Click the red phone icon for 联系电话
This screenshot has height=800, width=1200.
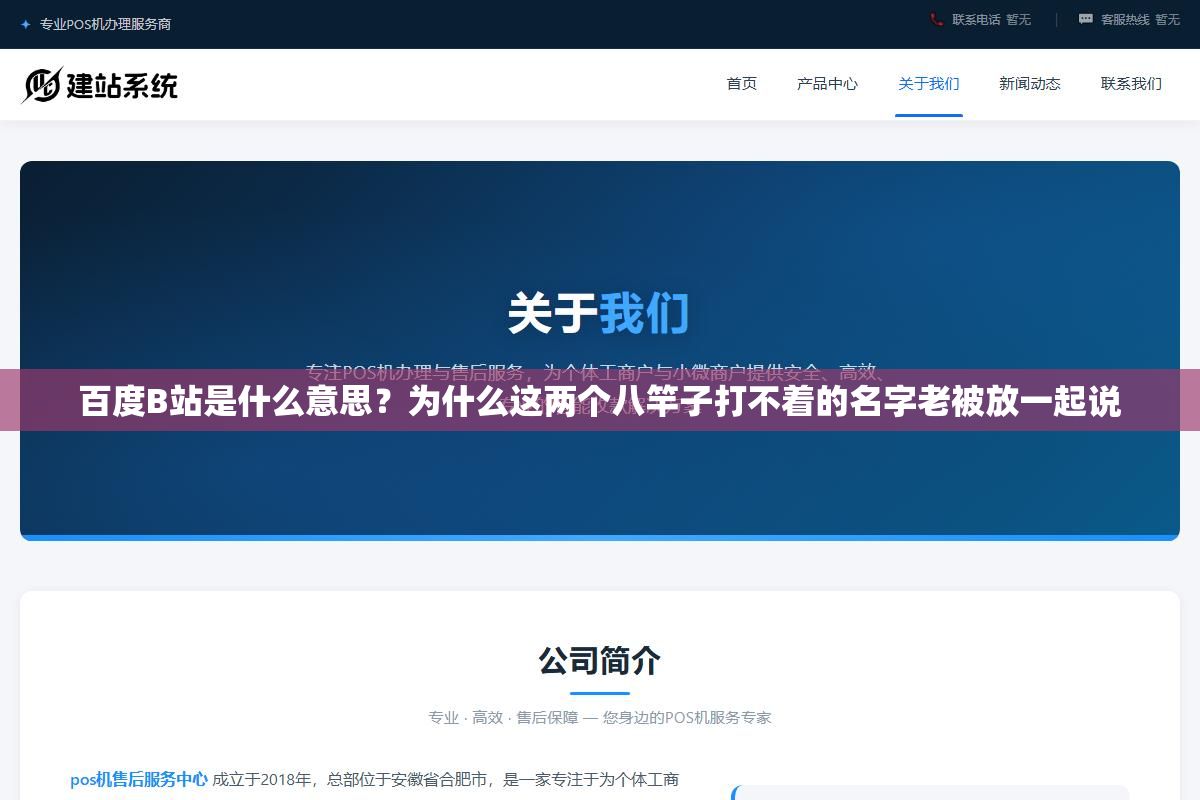pos(937,19)
